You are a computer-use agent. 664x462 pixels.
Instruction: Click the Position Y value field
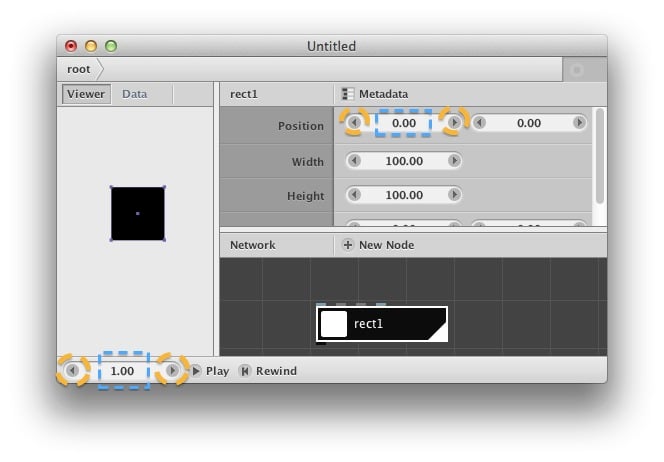(x=529, y=123)
